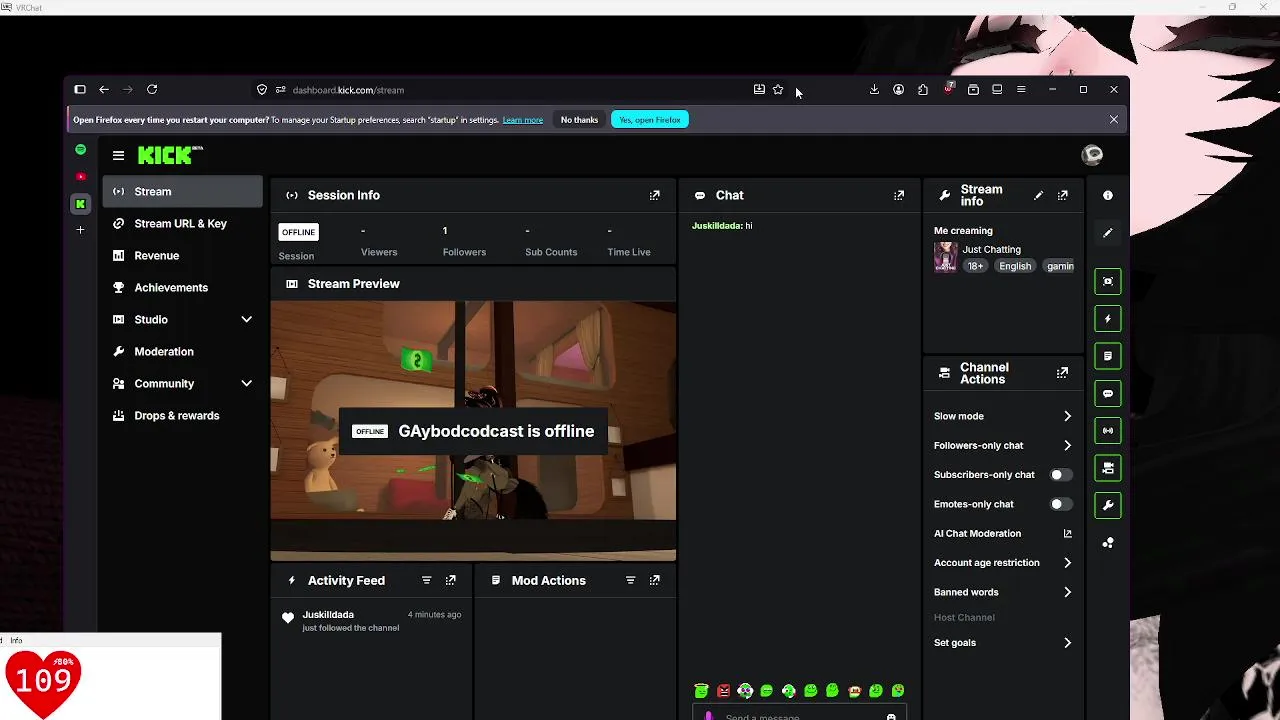Click the Send a message field

(798, 715)
